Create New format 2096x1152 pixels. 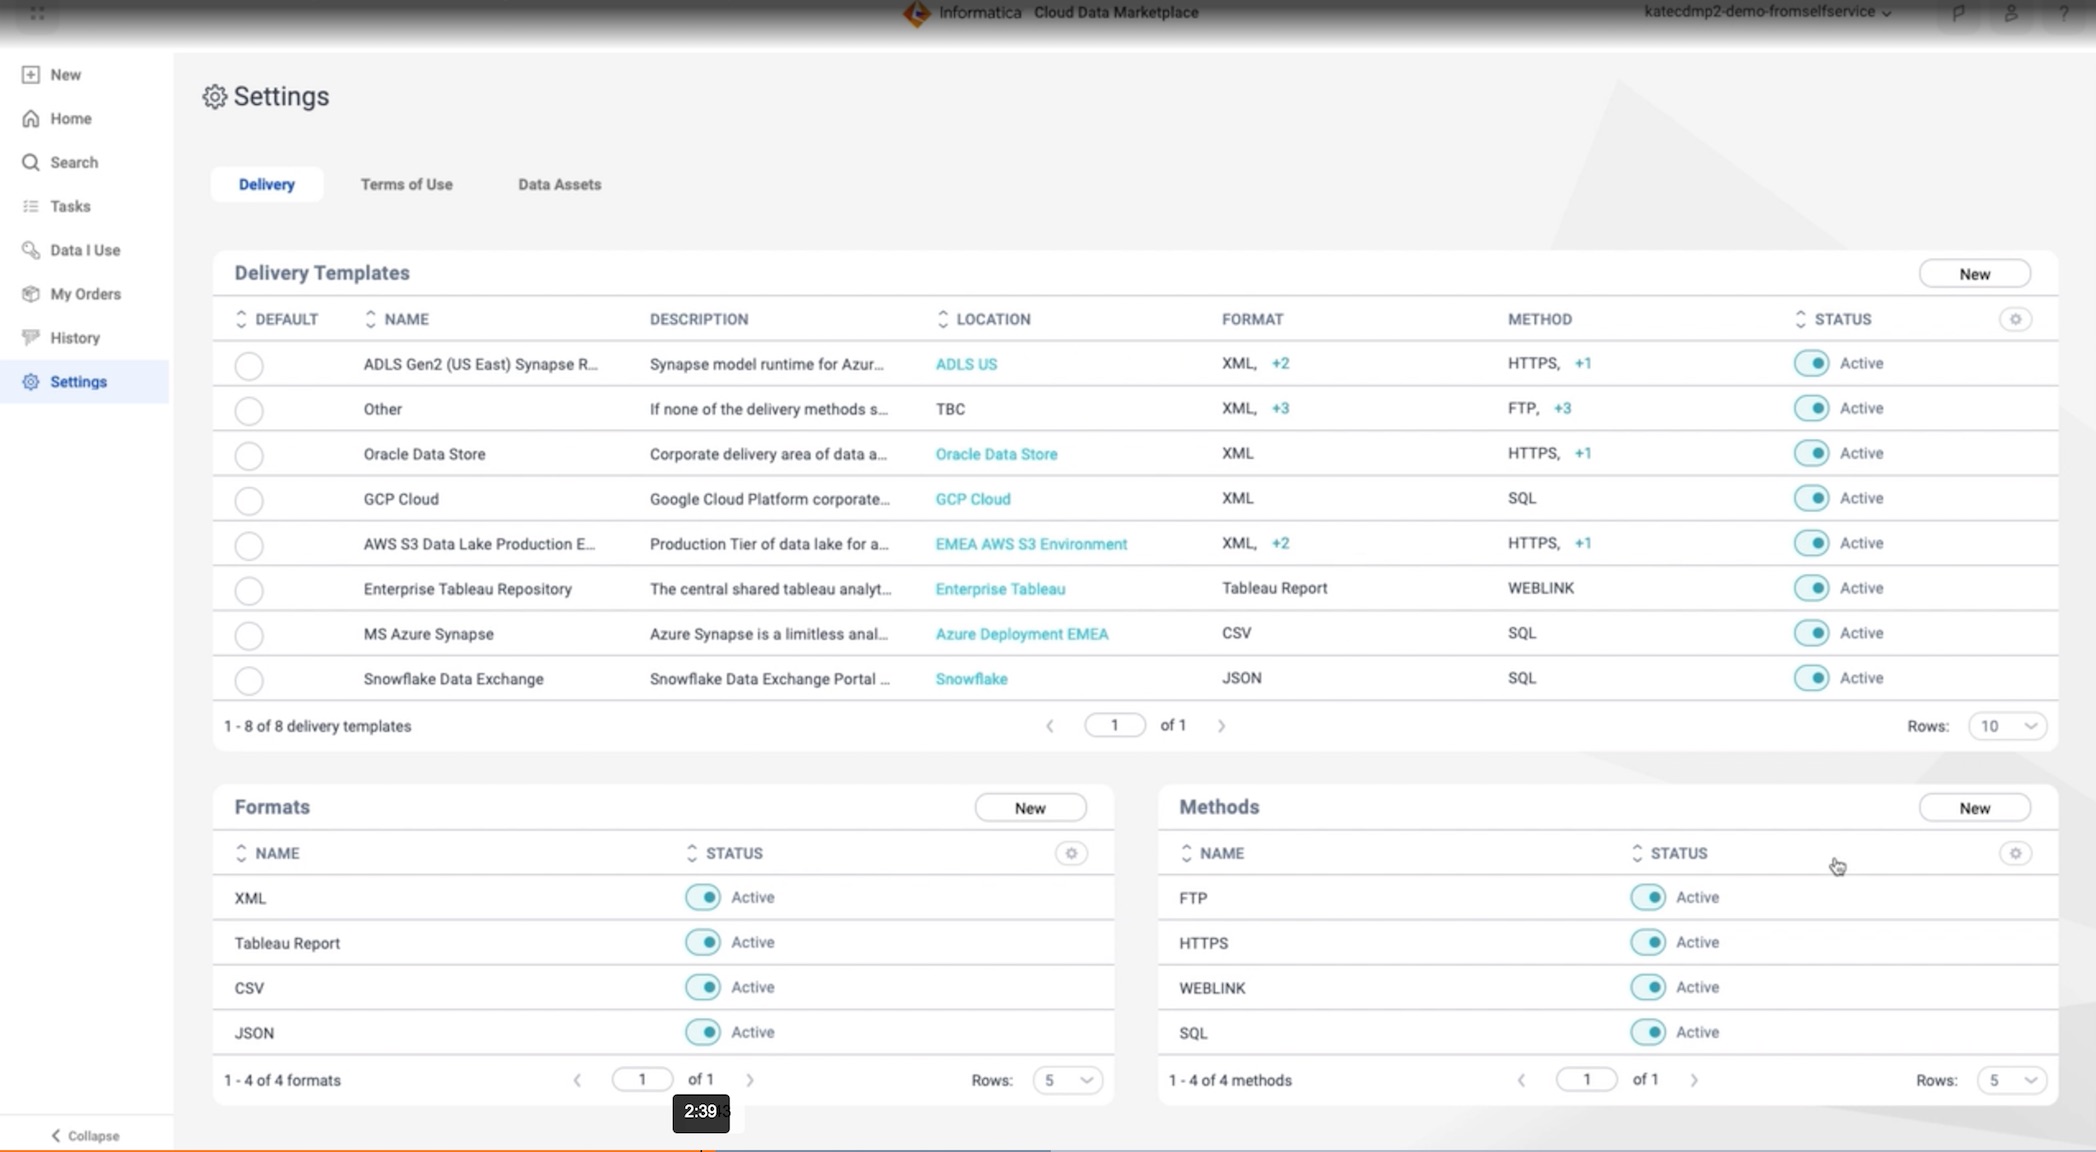pyautogui.click(x=1030, y=808)
